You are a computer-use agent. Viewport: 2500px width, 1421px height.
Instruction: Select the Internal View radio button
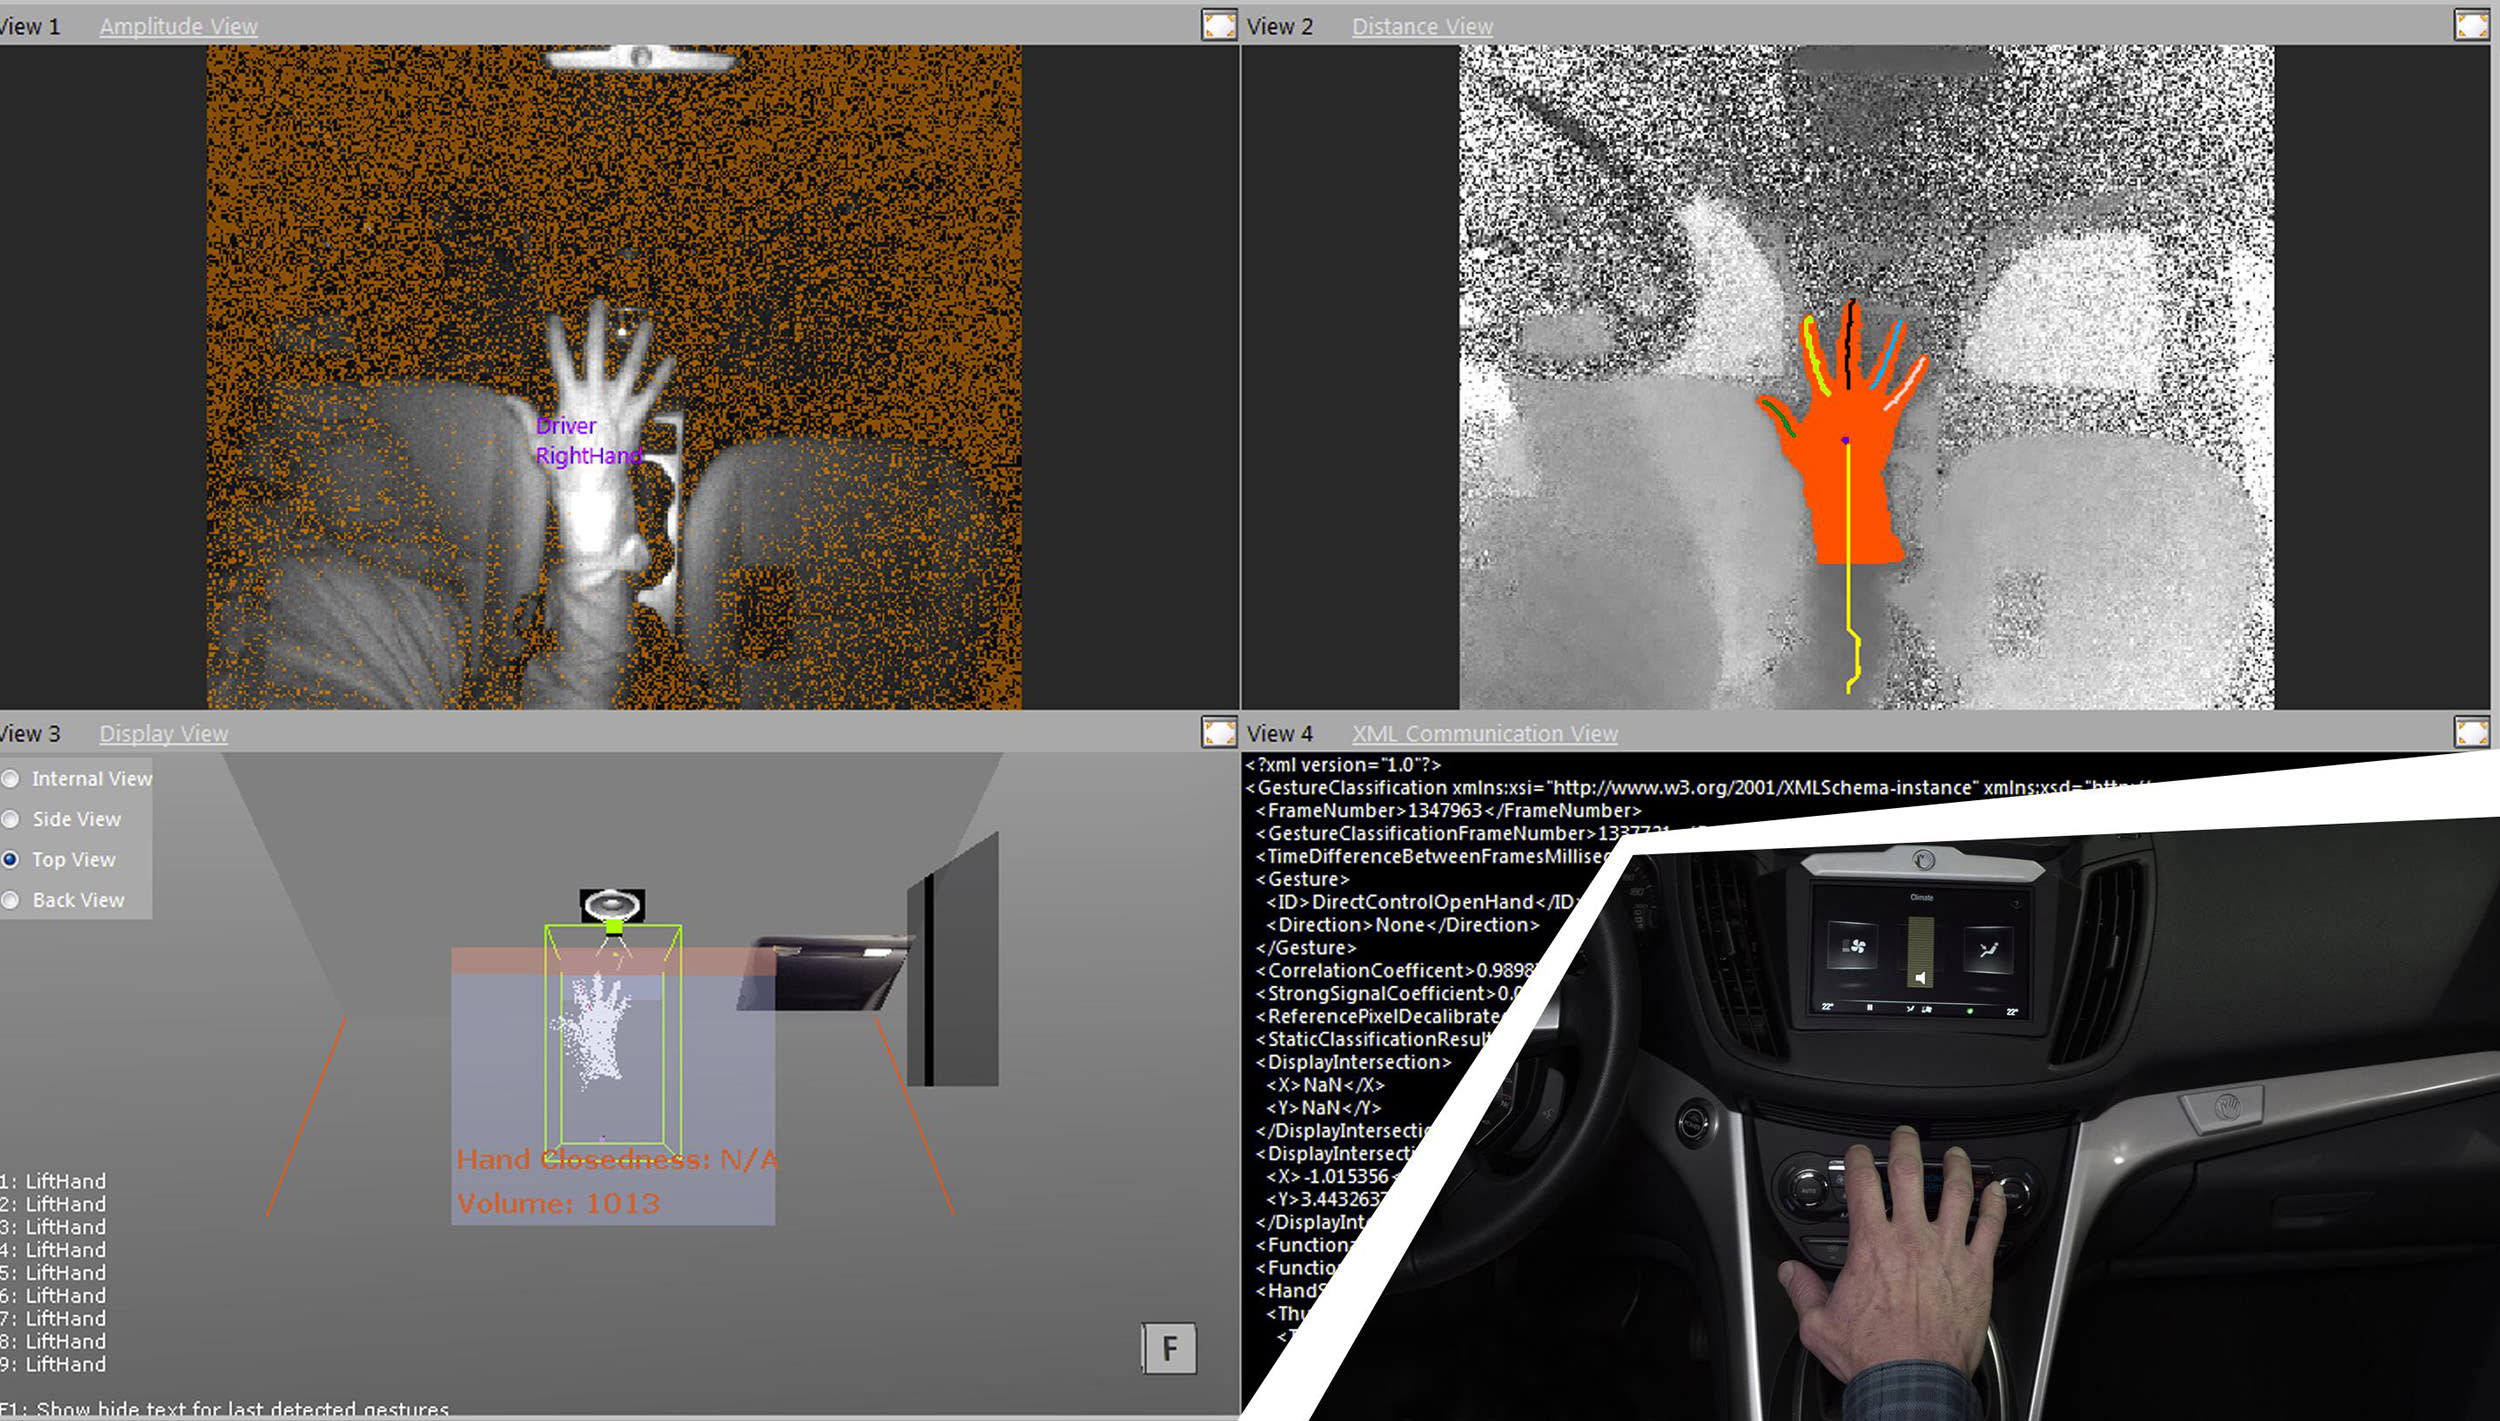[11, 778]
